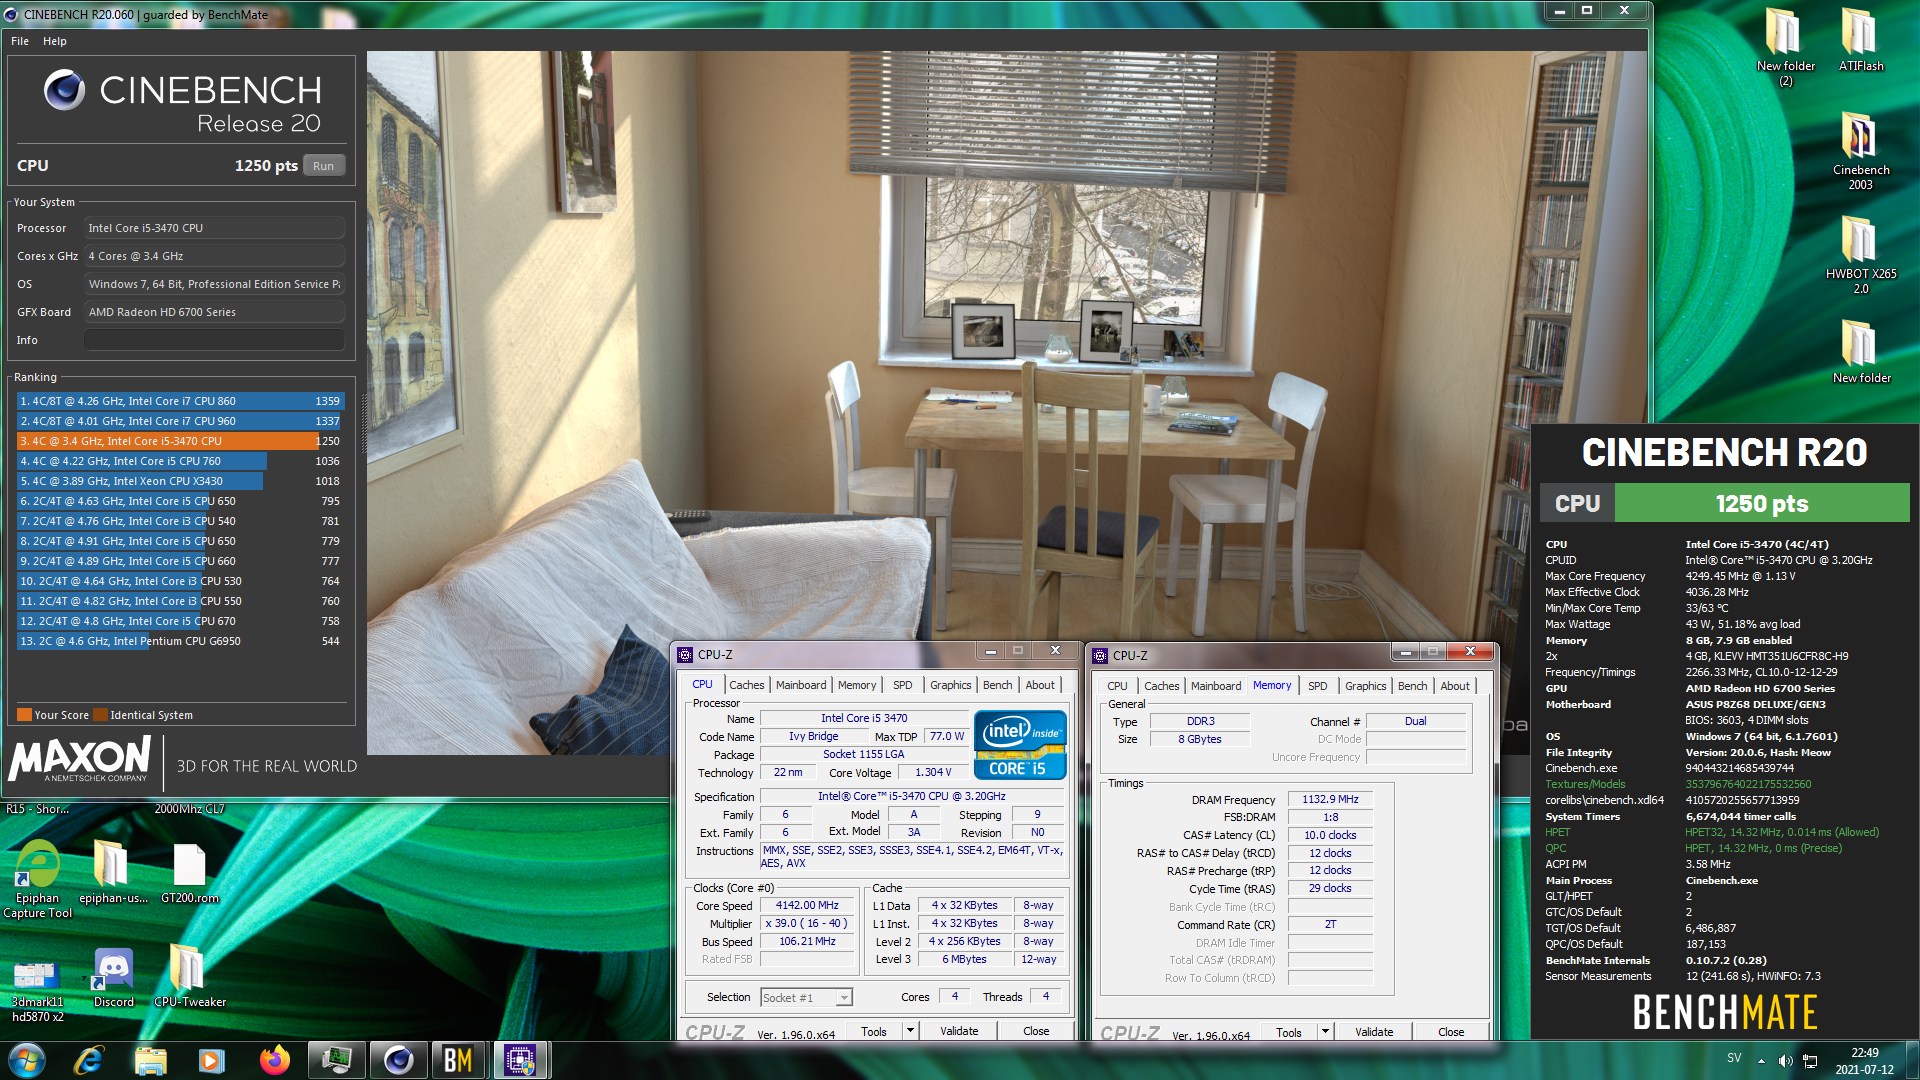
Task: Open Bench tab in right CPU-Z window
Action: click(x=1412, y=686)
